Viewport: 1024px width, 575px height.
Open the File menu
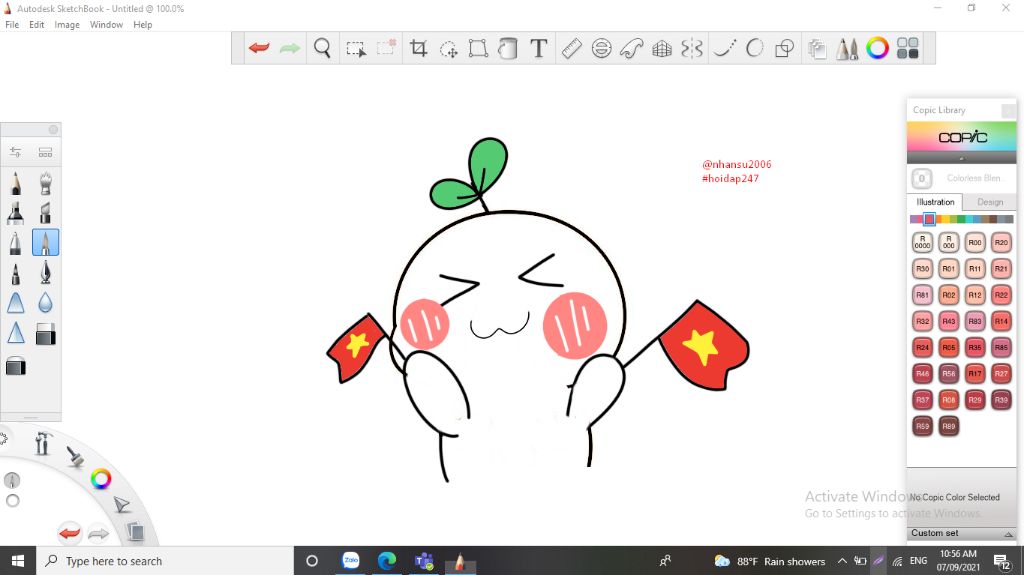pyautogui.click(x=12, y=25)
